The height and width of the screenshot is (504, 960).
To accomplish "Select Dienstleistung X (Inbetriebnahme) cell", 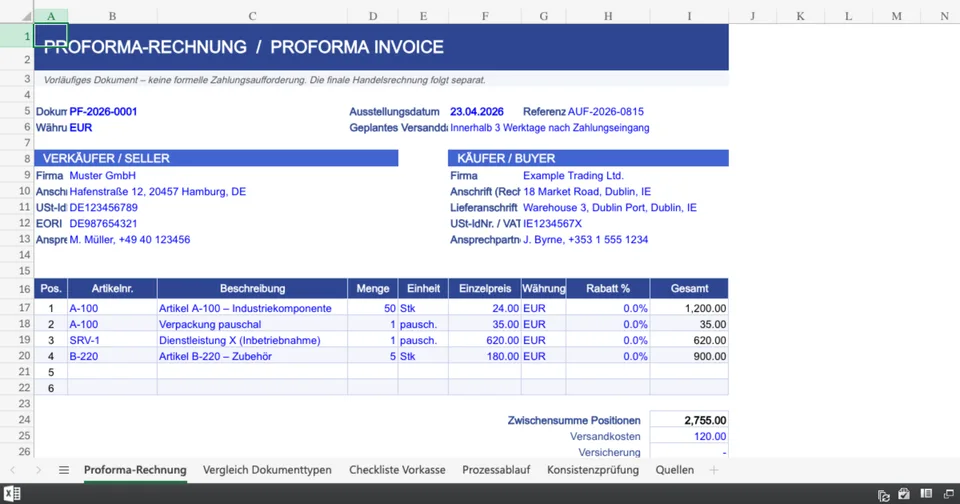I will pos(252,340).
